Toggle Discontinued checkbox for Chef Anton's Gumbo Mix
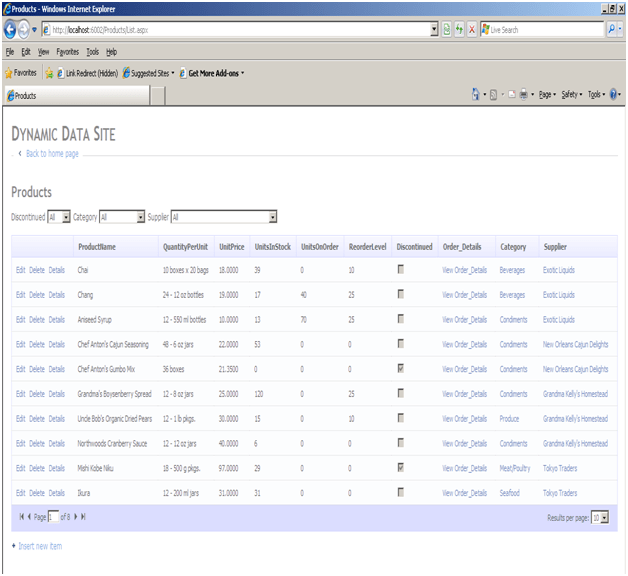 [x=401, y=369]
